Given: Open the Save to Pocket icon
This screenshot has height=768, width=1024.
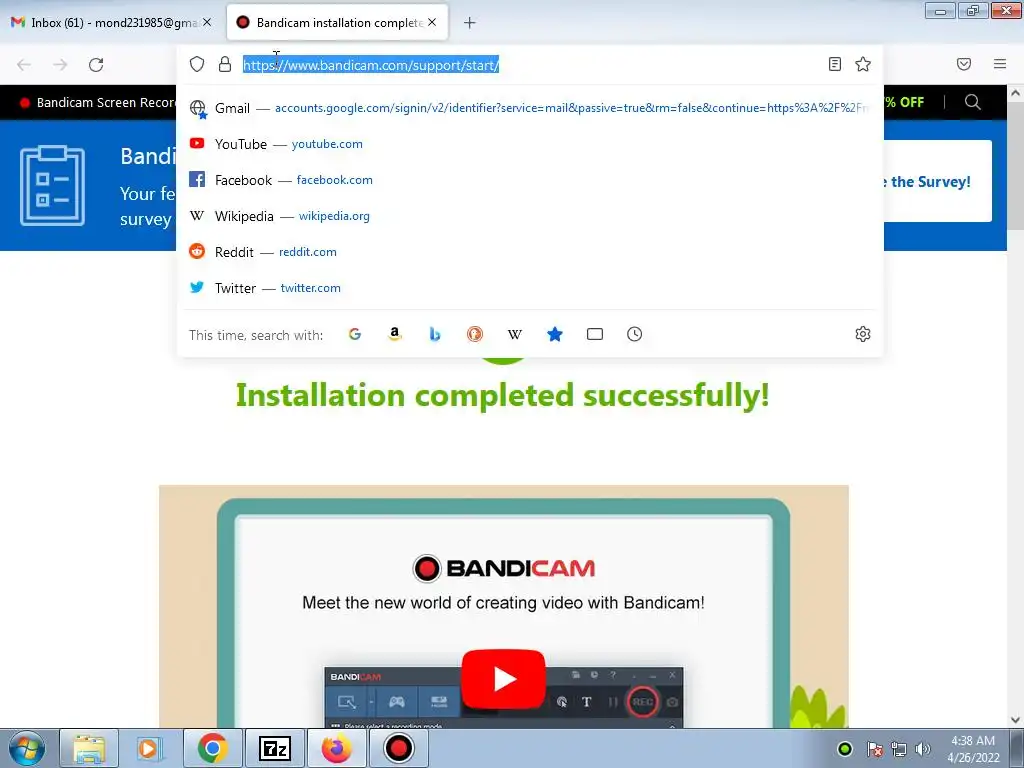Looking at the screenshot, I should point(964,64).
